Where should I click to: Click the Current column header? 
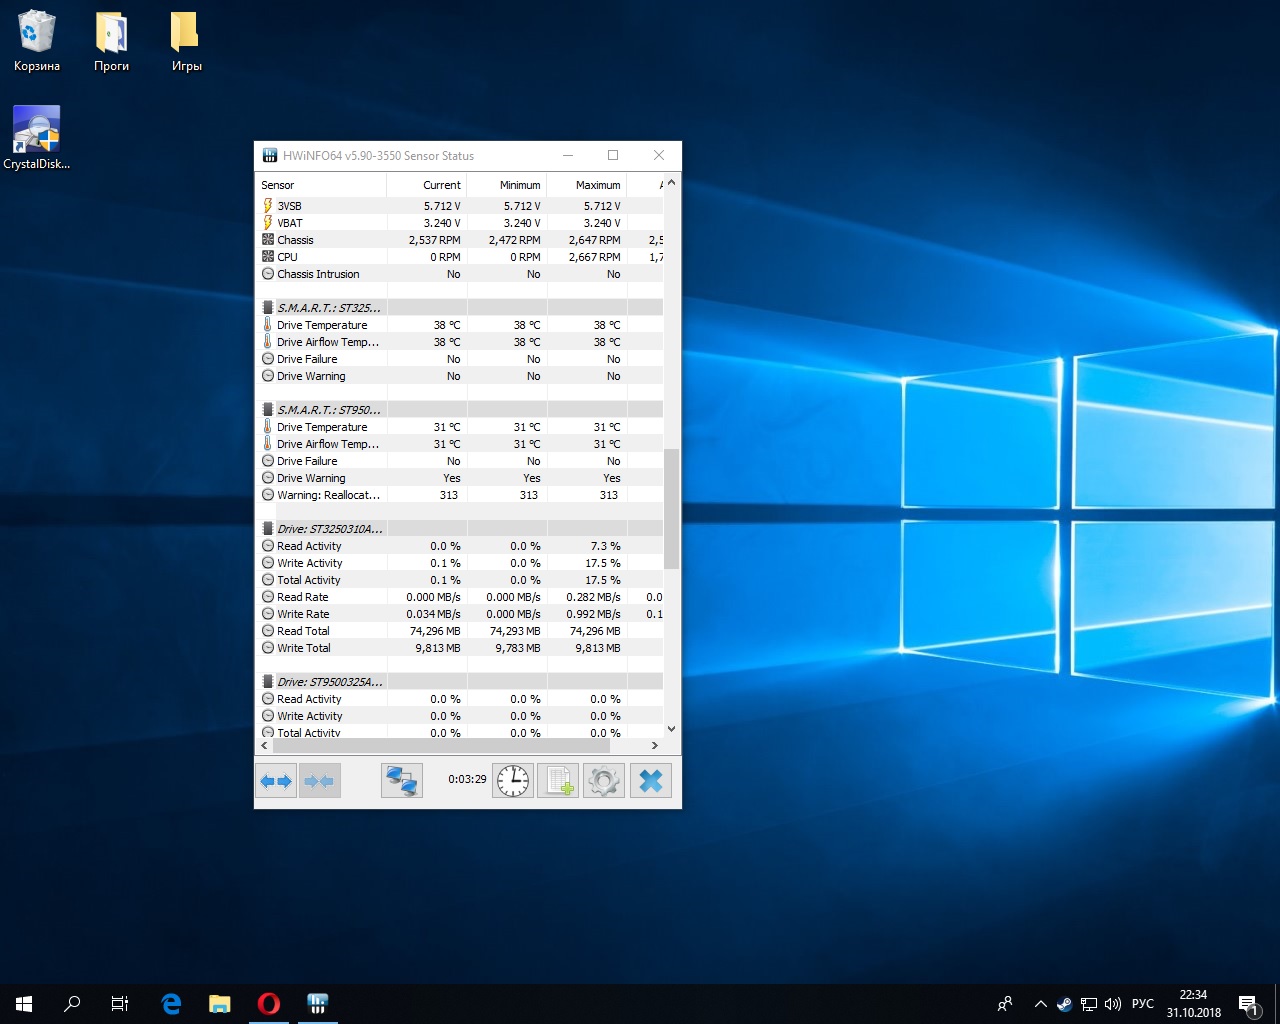point(427,185)
